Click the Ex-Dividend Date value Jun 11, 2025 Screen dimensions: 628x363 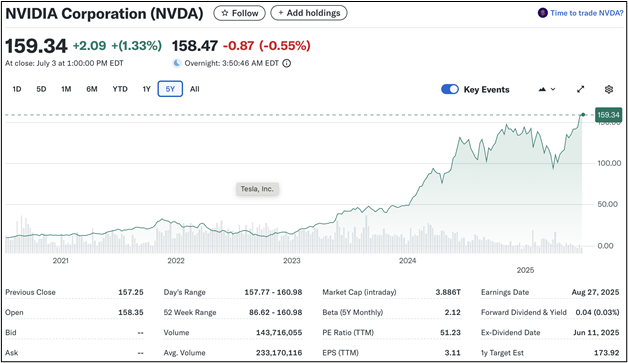tap(596, 333)
